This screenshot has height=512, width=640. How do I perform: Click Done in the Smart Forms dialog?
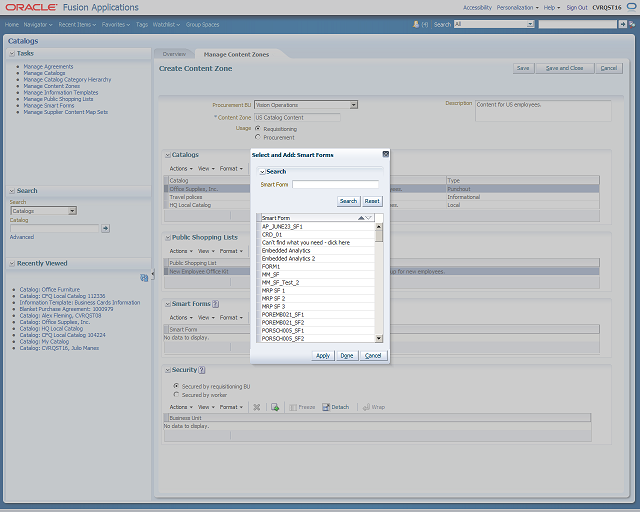(x=347, y=356)
